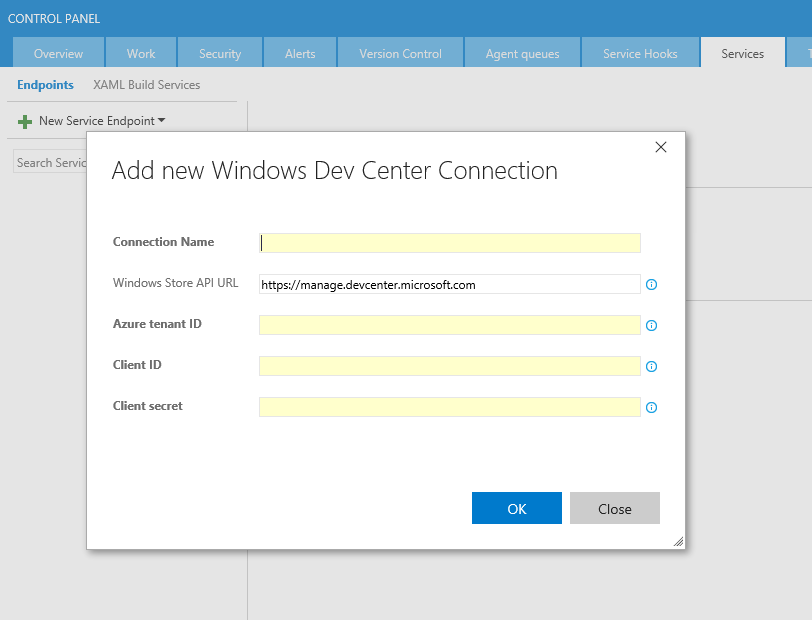Select the Version Control tab
The image size is (812, 620).
pos(400,54)
